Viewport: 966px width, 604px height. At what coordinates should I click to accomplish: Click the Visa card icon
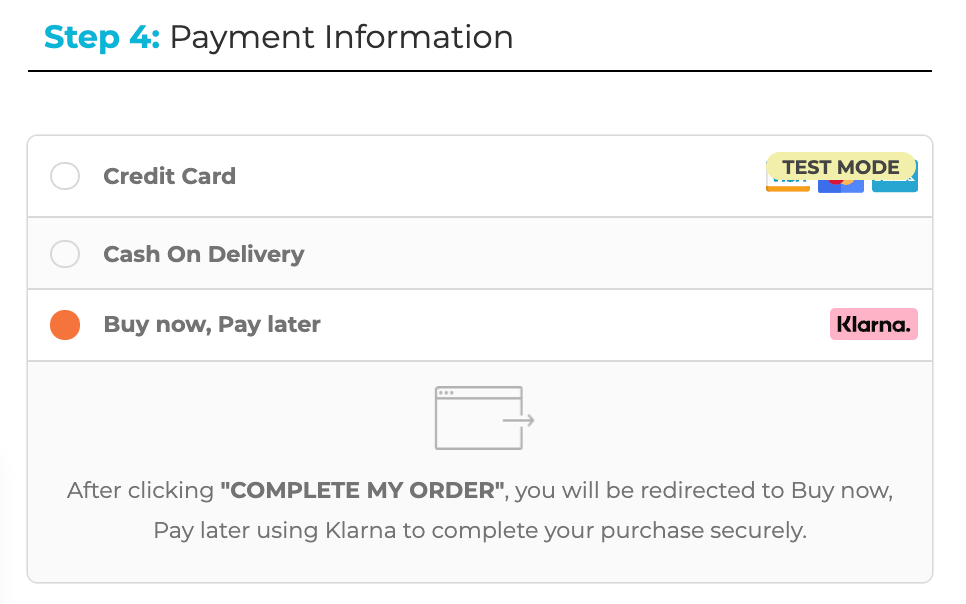click(787, 186)
